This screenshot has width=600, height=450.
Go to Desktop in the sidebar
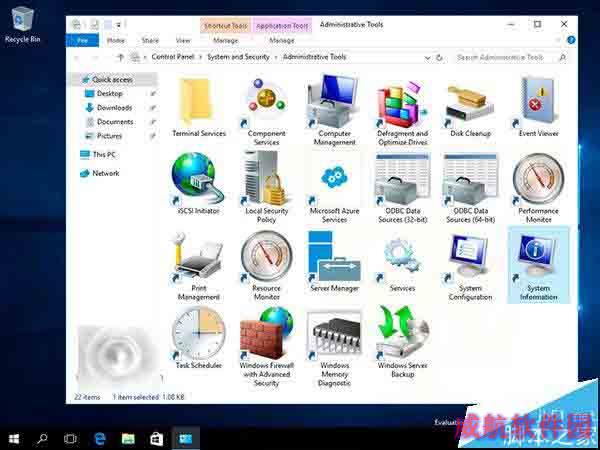coord(109,94)
